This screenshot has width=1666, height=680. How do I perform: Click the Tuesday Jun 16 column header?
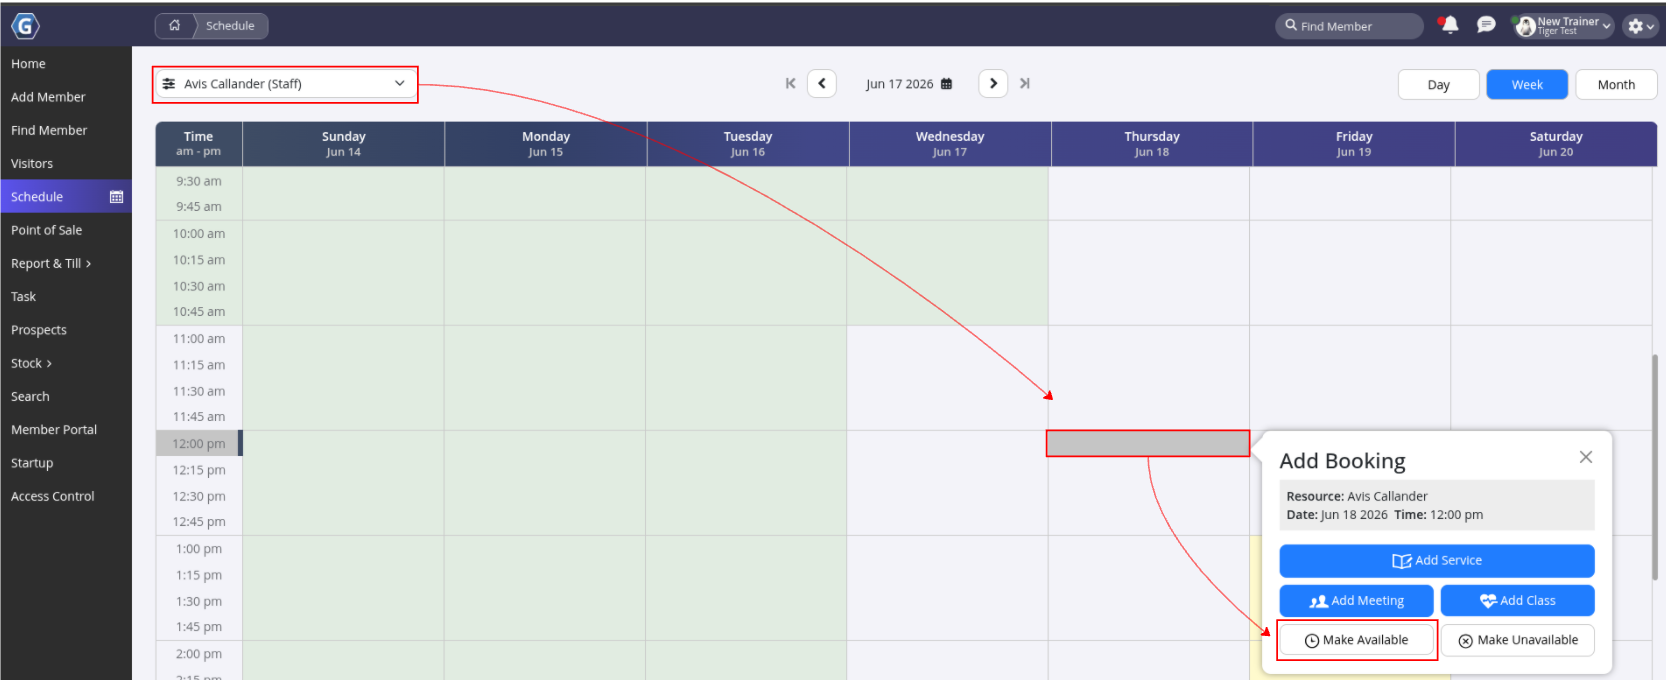(x=748, y=144)
